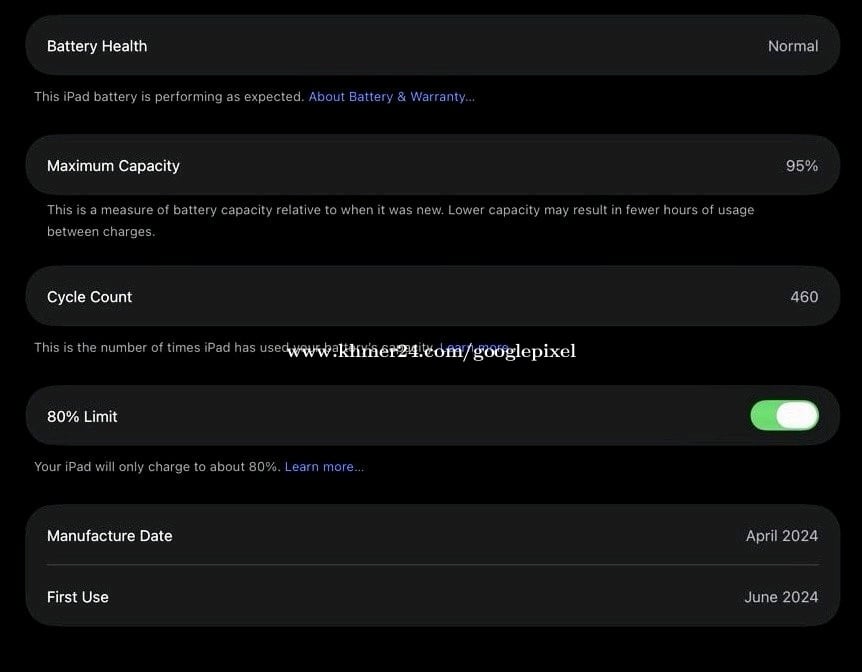Open About Battery & Warranty link
This screenshot has height=672, width=862.
coord(391,97)
